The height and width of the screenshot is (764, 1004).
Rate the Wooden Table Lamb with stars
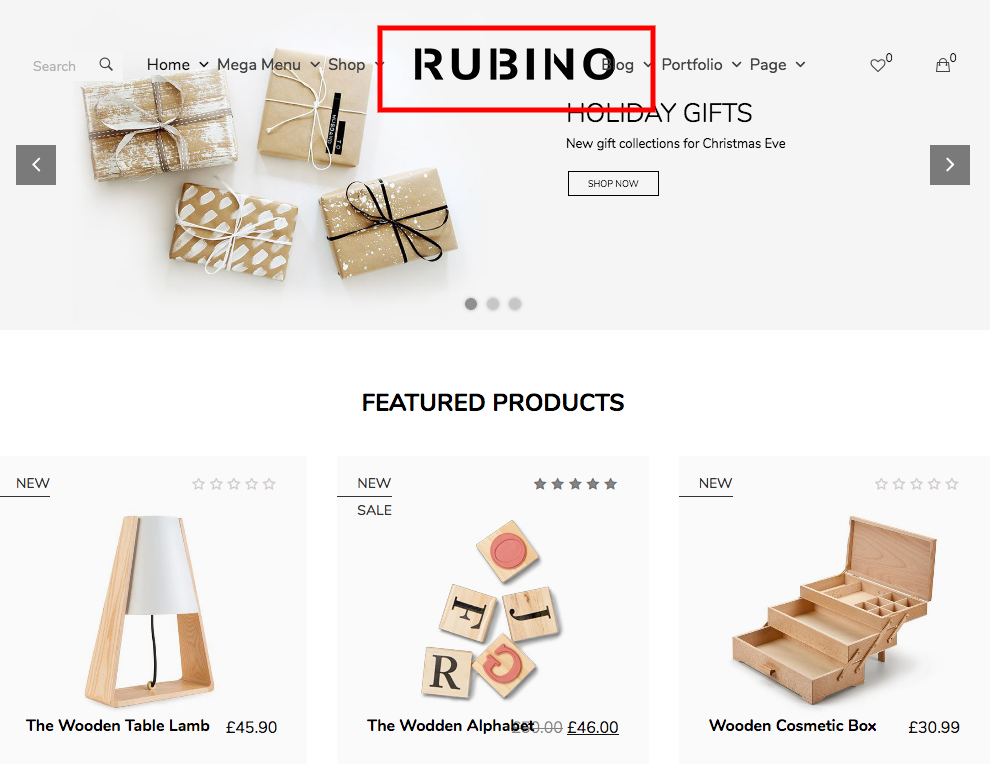coord(234,484)
